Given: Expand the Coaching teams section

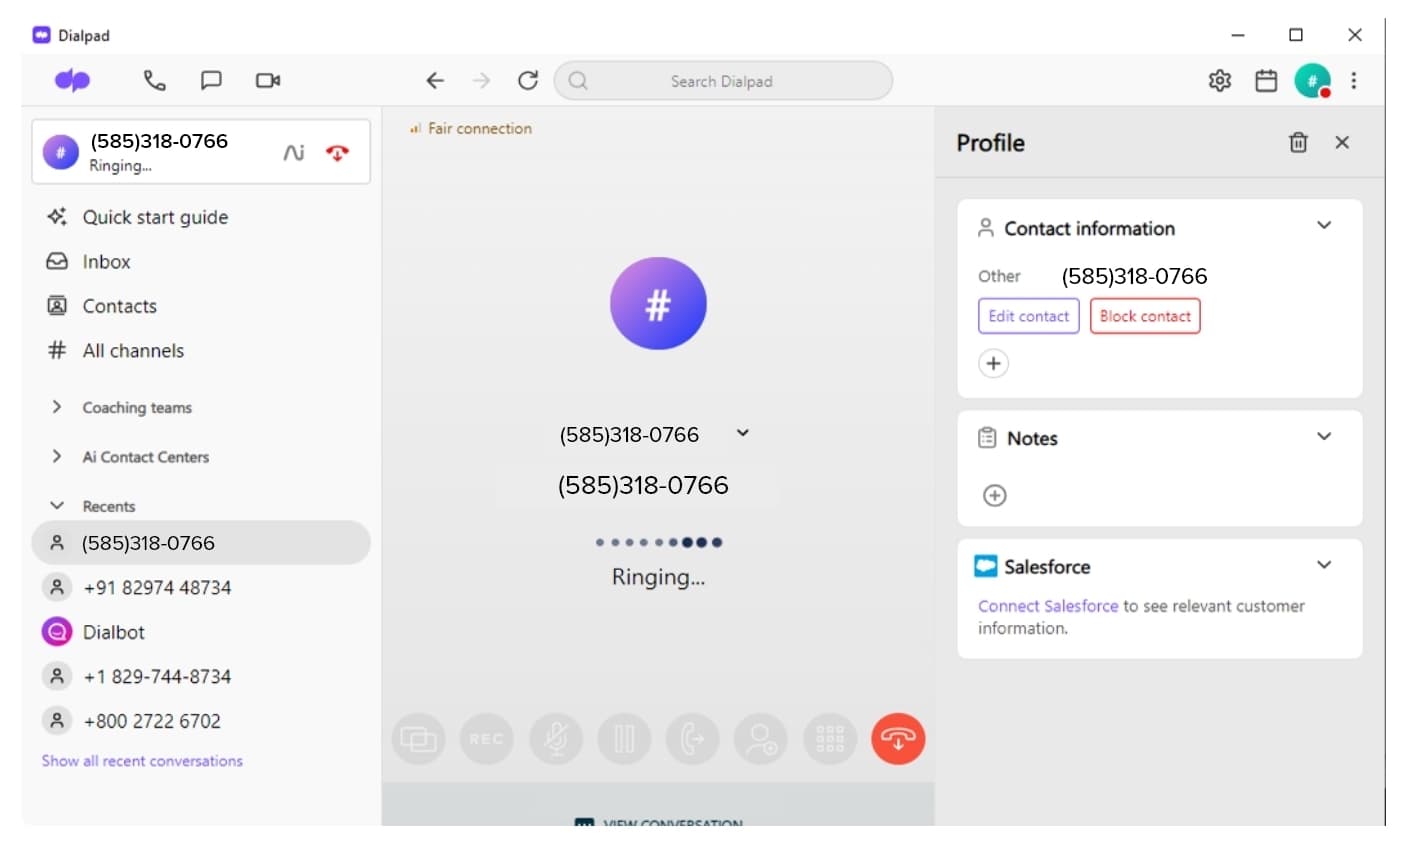Looking at the screenshot, I should point(57,407).
